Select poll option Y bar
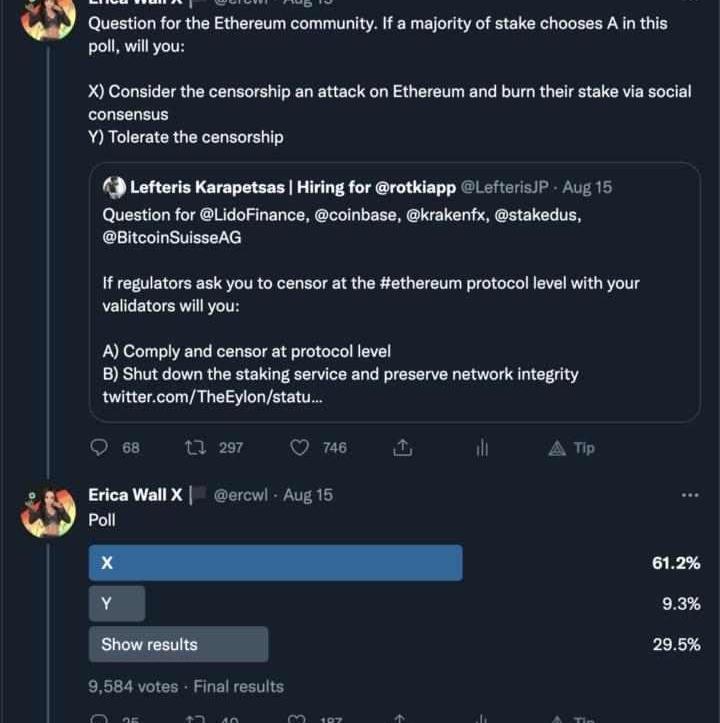 (x=117, y=604)
